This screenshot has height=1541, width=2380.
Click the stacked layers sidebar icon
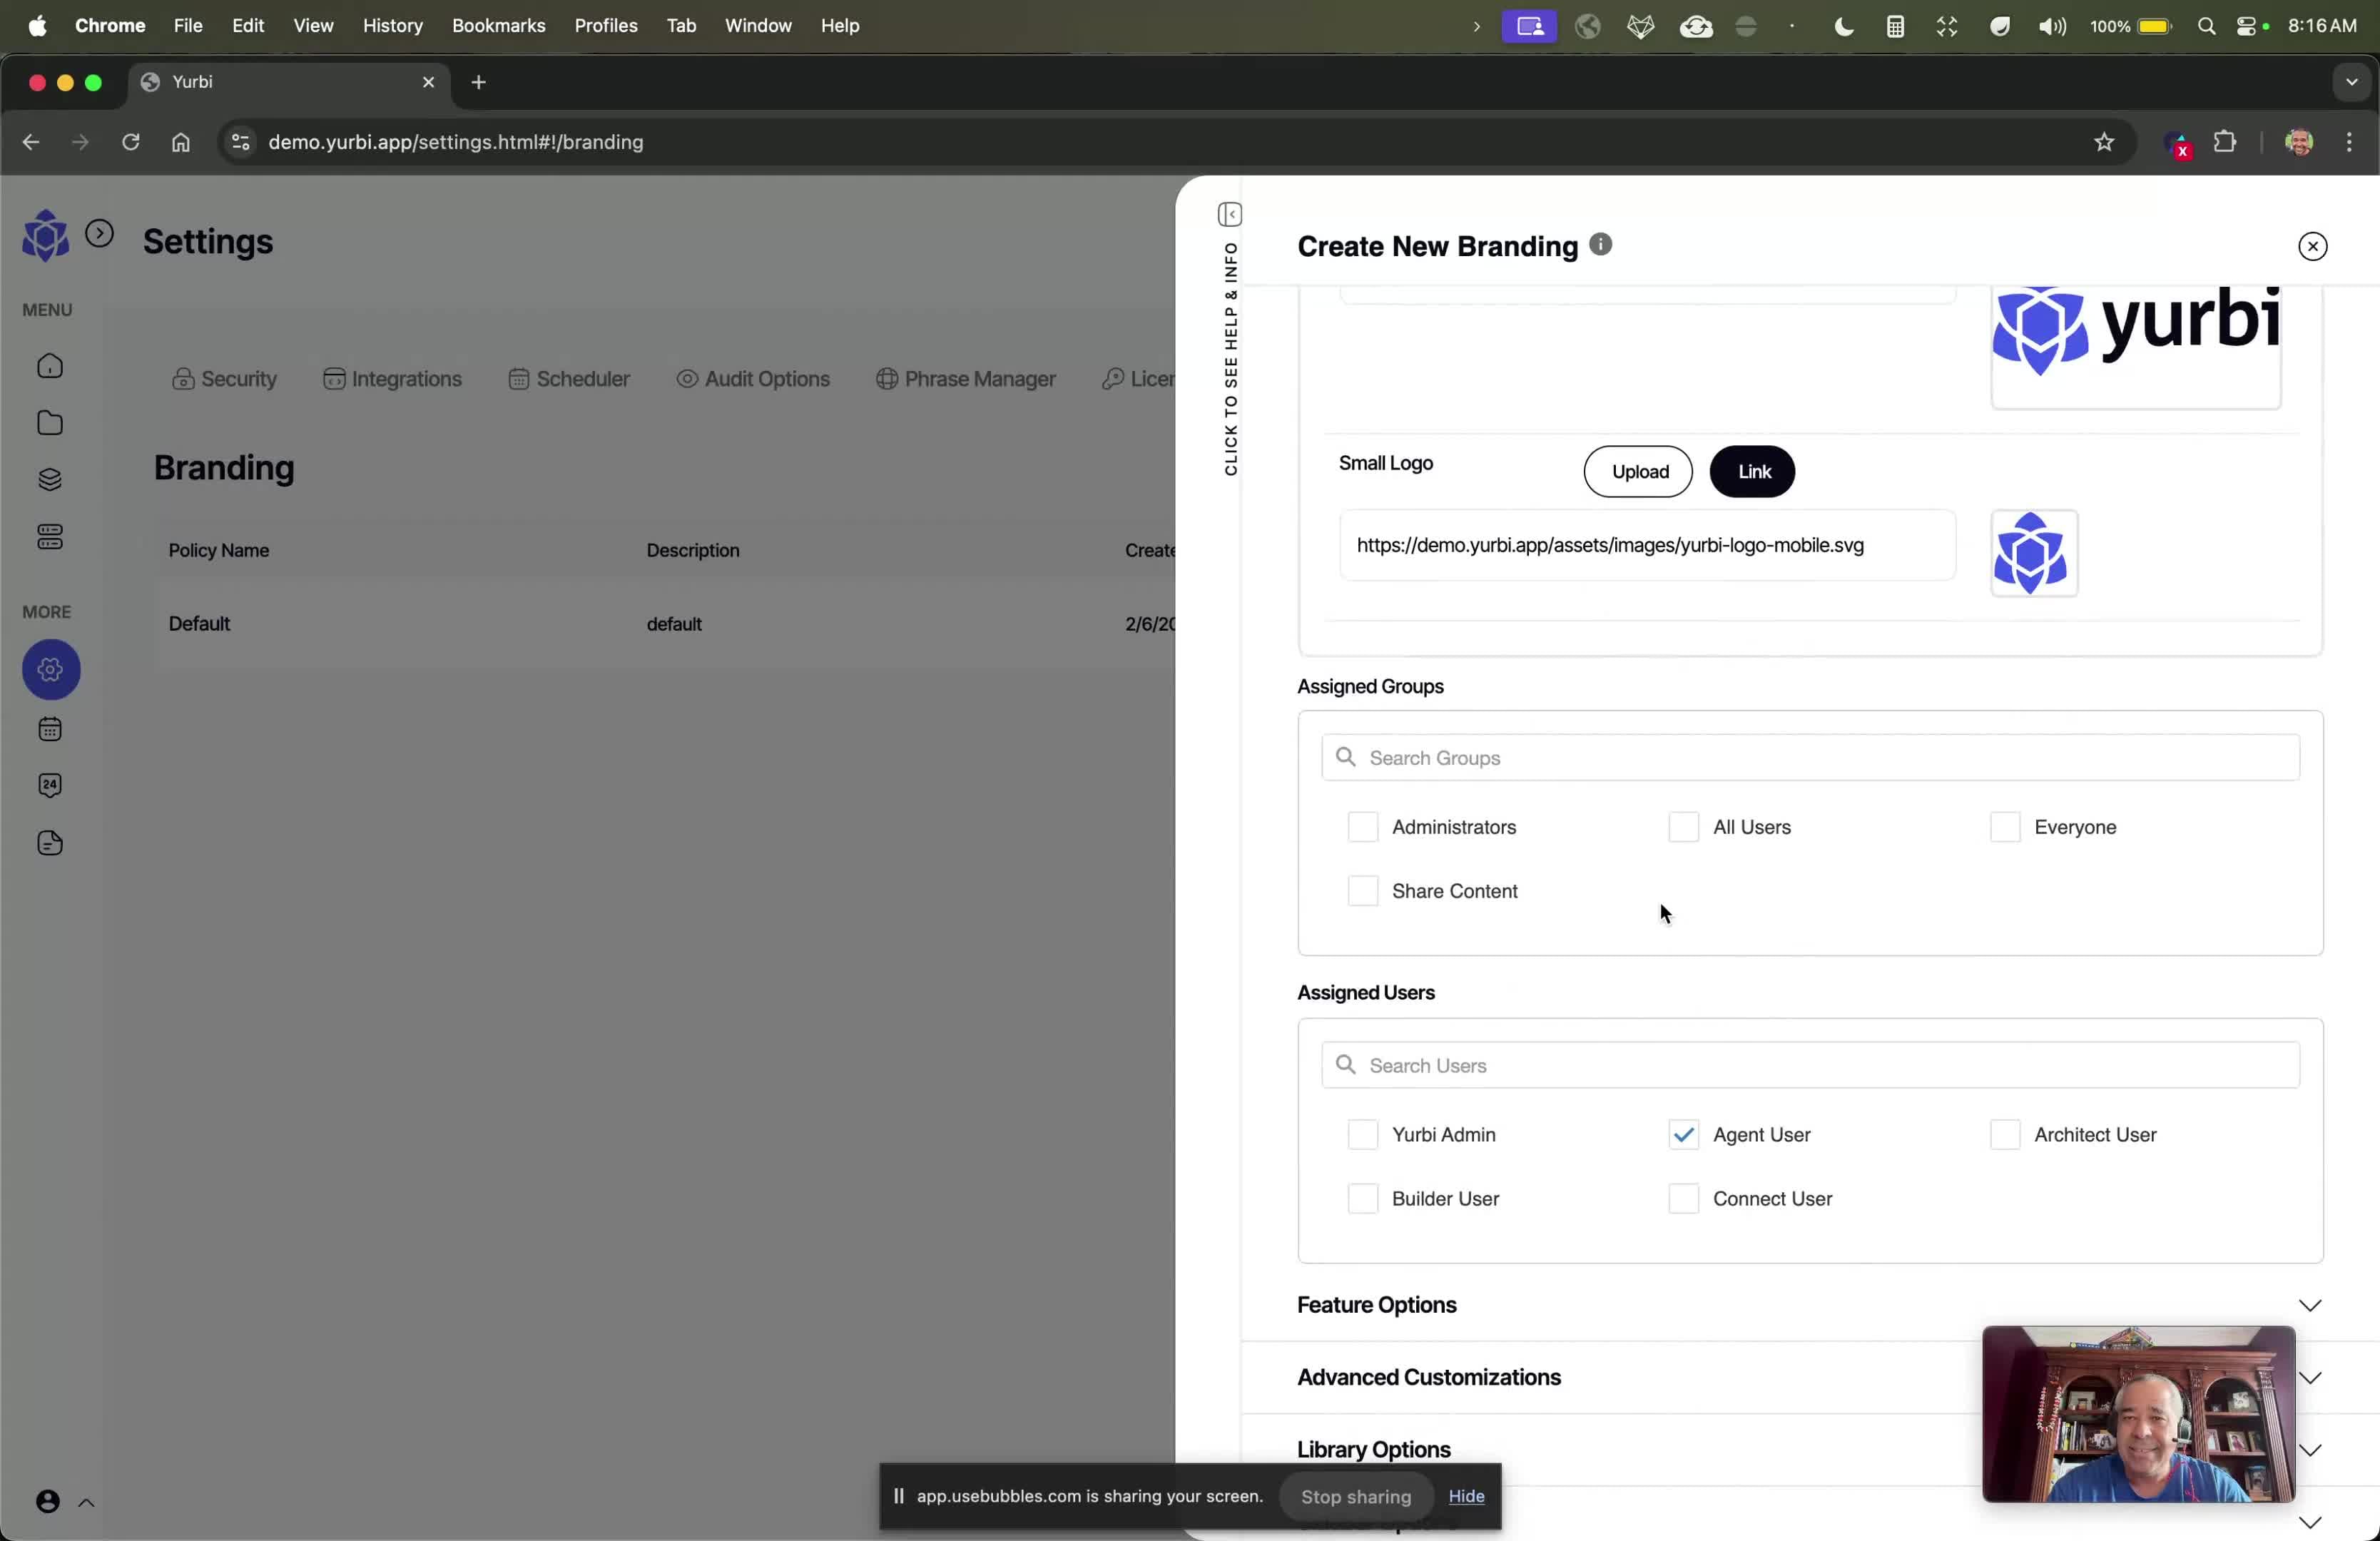click(x=50, y=480)
